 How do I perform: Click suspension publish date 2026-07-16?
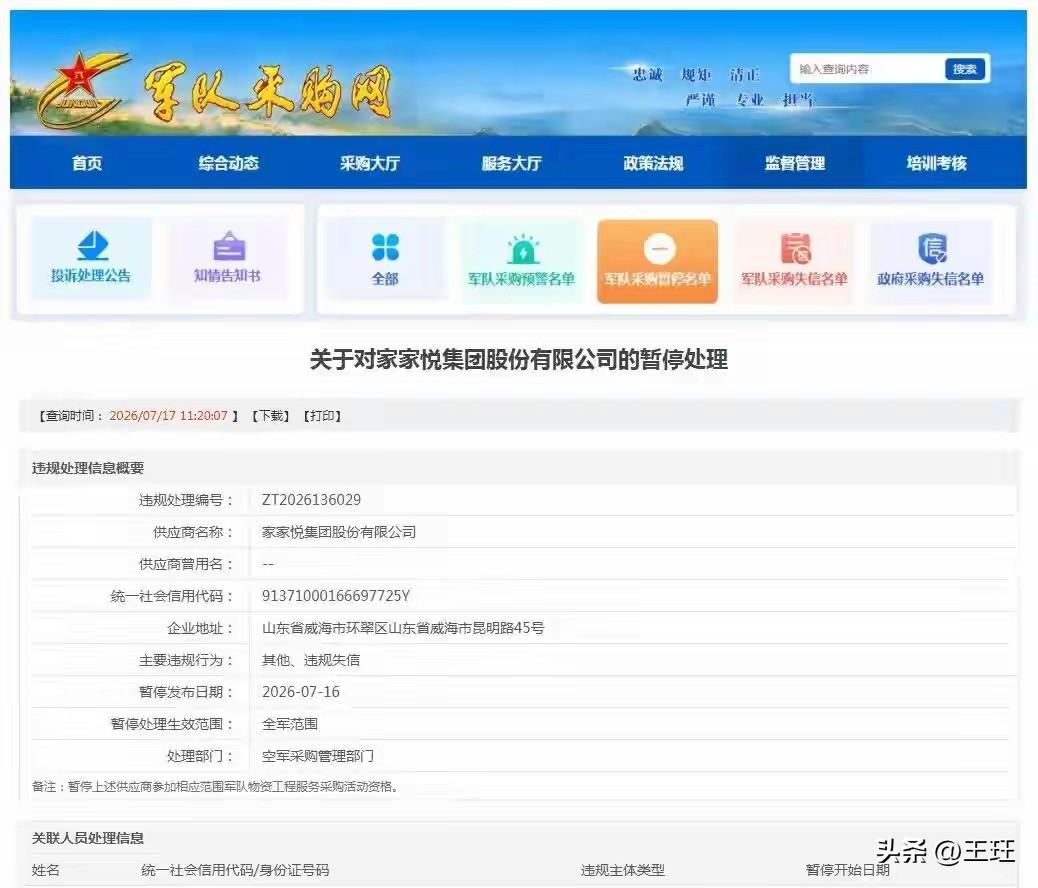coord(301,692)
